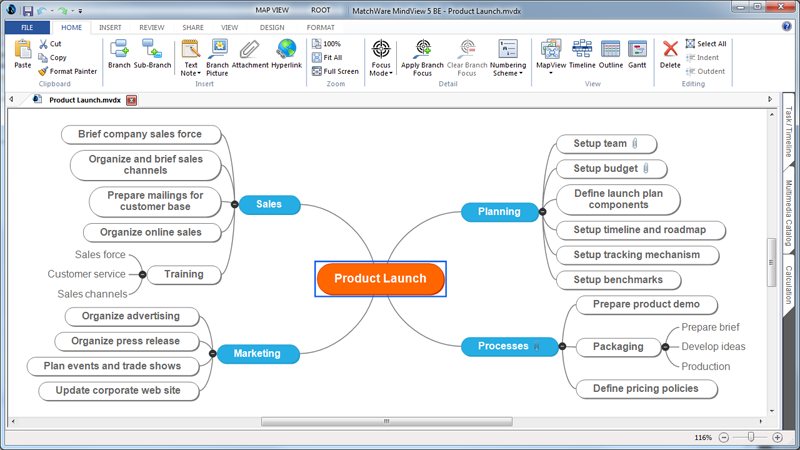Click the Undo arrow icon
Viewport: 800px width, 450px height.
(x=42, y=11)
